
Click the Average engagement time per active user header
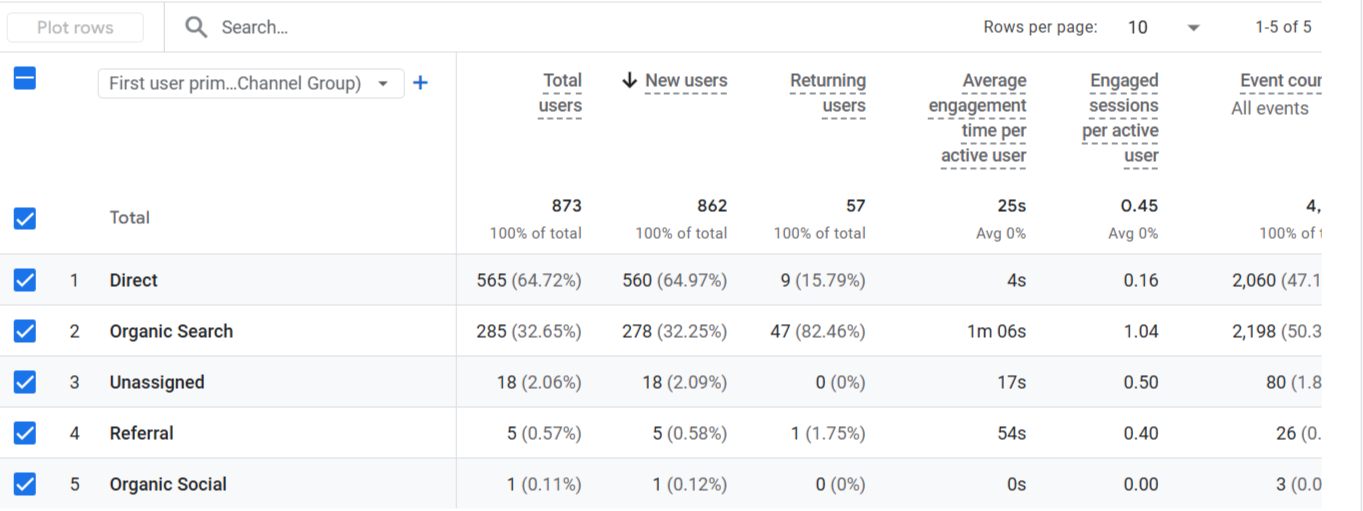click(x=977, y=118)
